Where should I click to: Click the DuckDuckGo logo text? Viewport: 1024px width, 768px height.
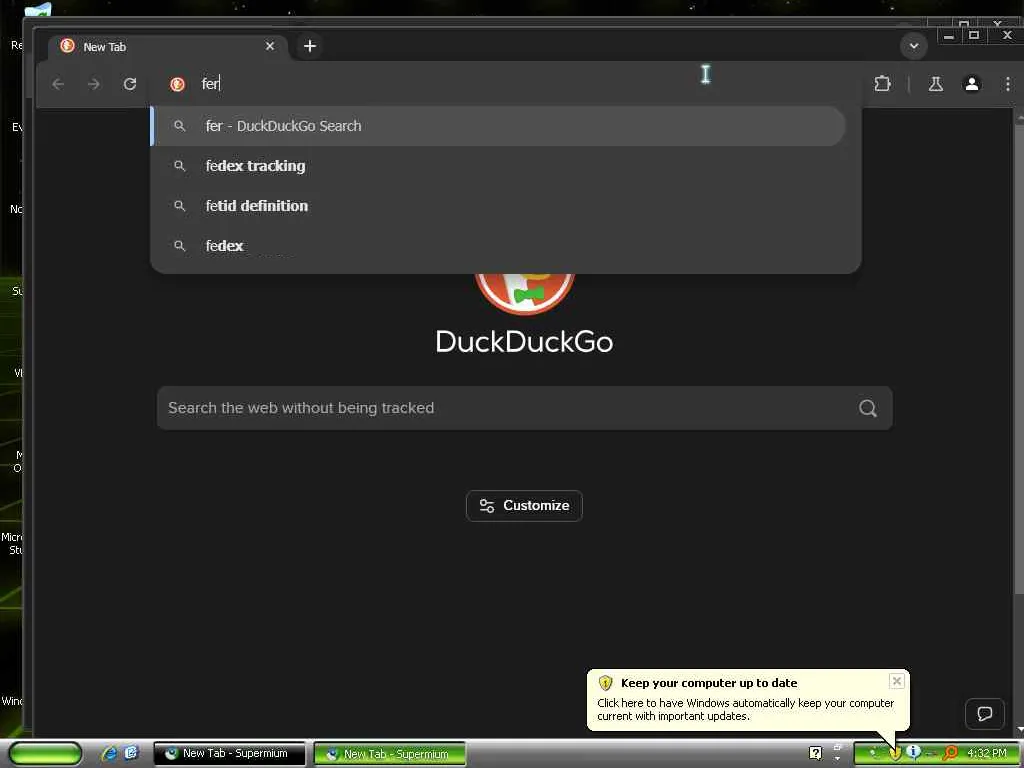pos(524,342)
